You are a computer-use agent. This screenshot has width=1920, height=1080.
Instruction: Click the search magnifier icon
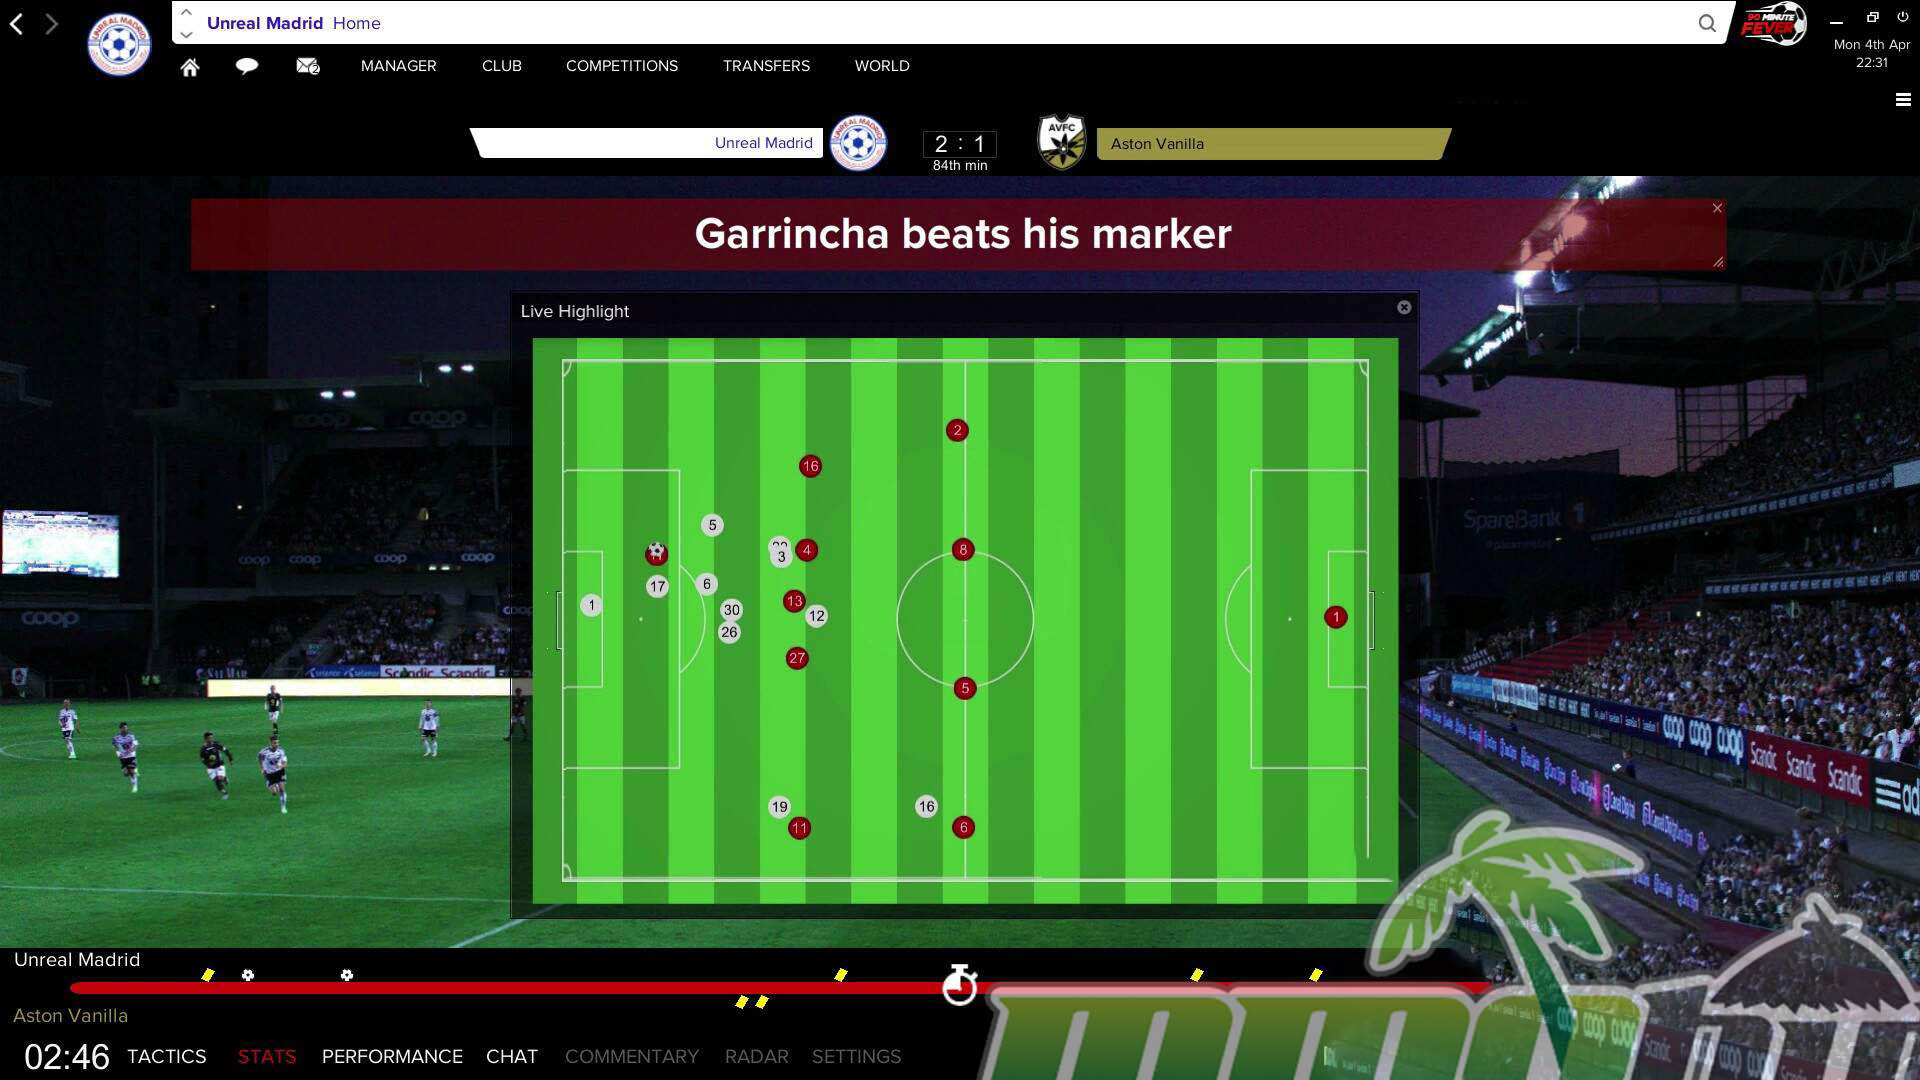point(1707,23)
